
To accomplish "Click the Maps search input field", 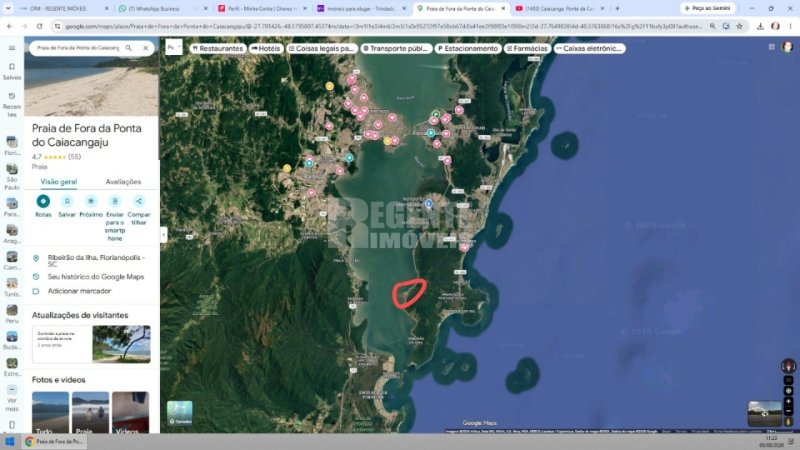I will (78, 48).
